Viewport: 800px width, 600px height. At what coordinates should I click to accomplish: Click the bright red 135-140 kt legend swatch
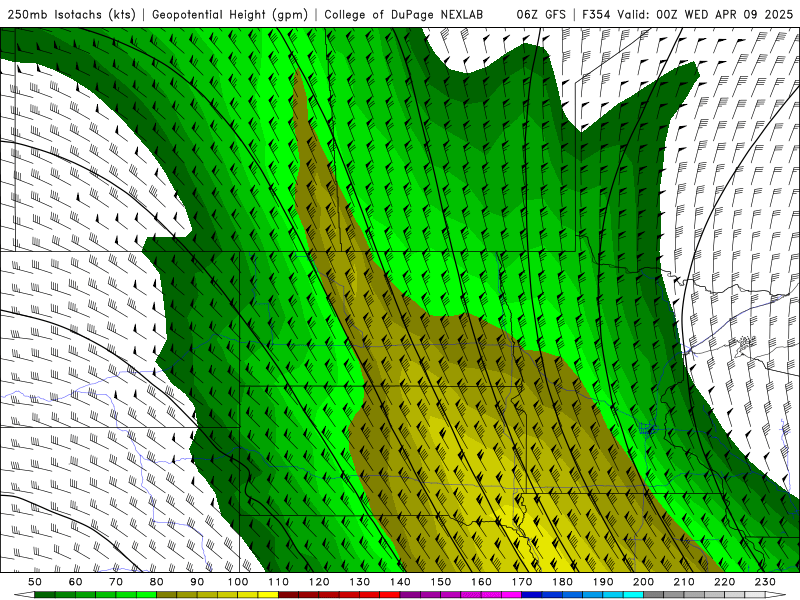(x=390, y=595)
